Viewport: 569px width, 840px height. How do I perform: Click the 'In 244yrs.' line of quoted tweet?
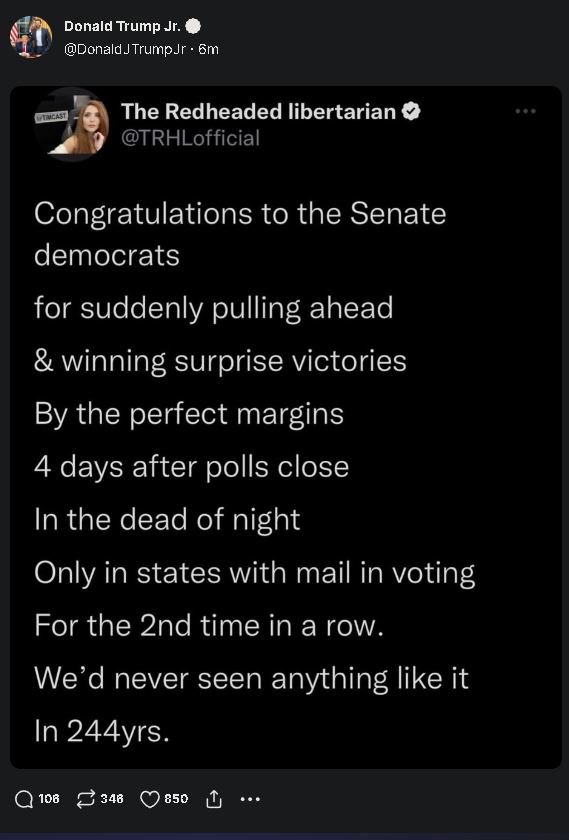tap(102, 731)
